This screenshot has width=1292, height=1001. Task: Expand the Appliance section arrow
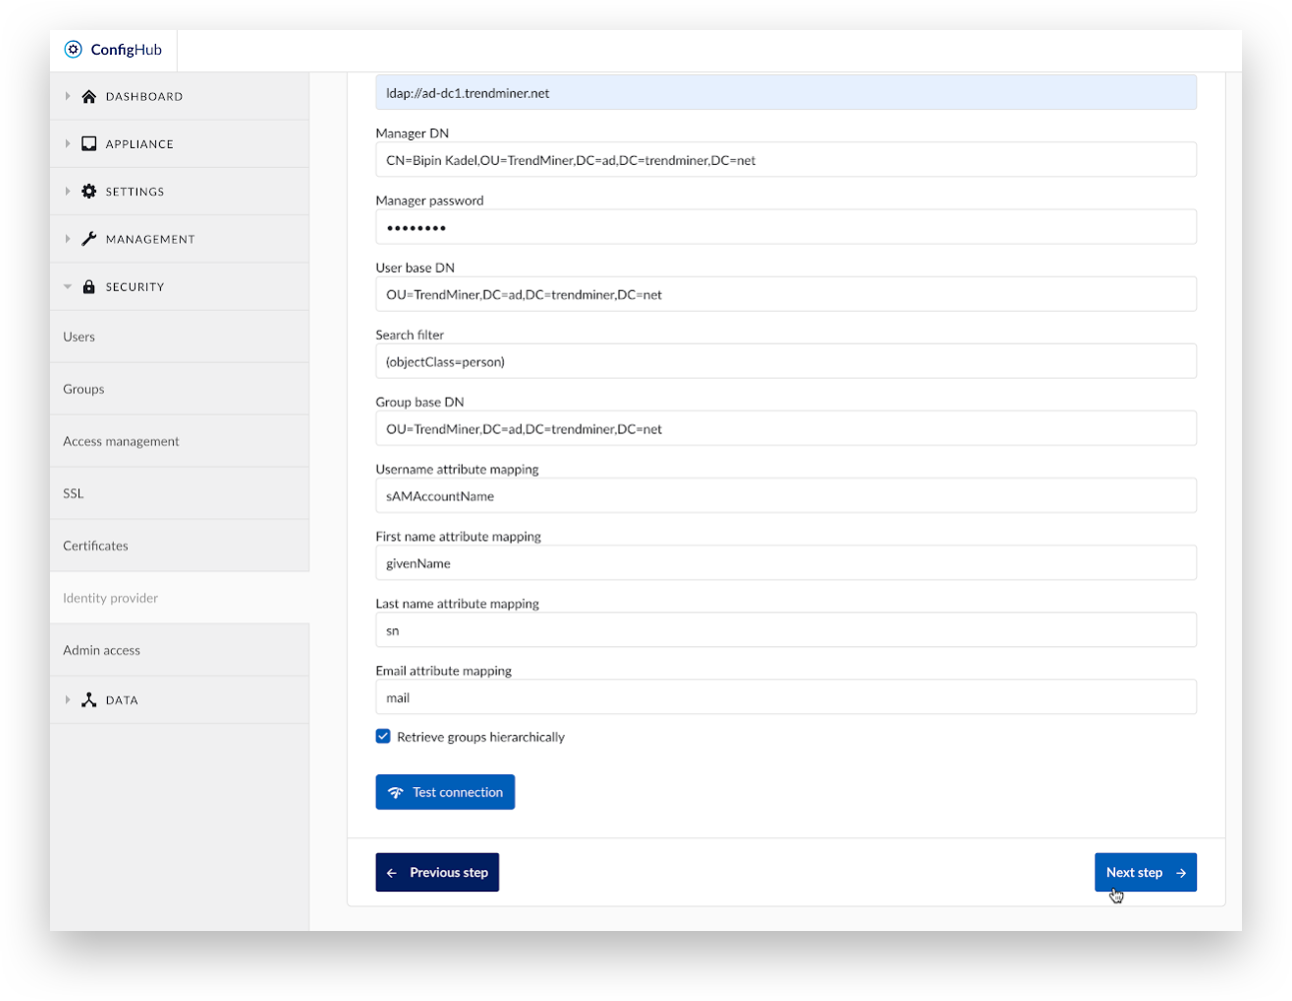67,143
